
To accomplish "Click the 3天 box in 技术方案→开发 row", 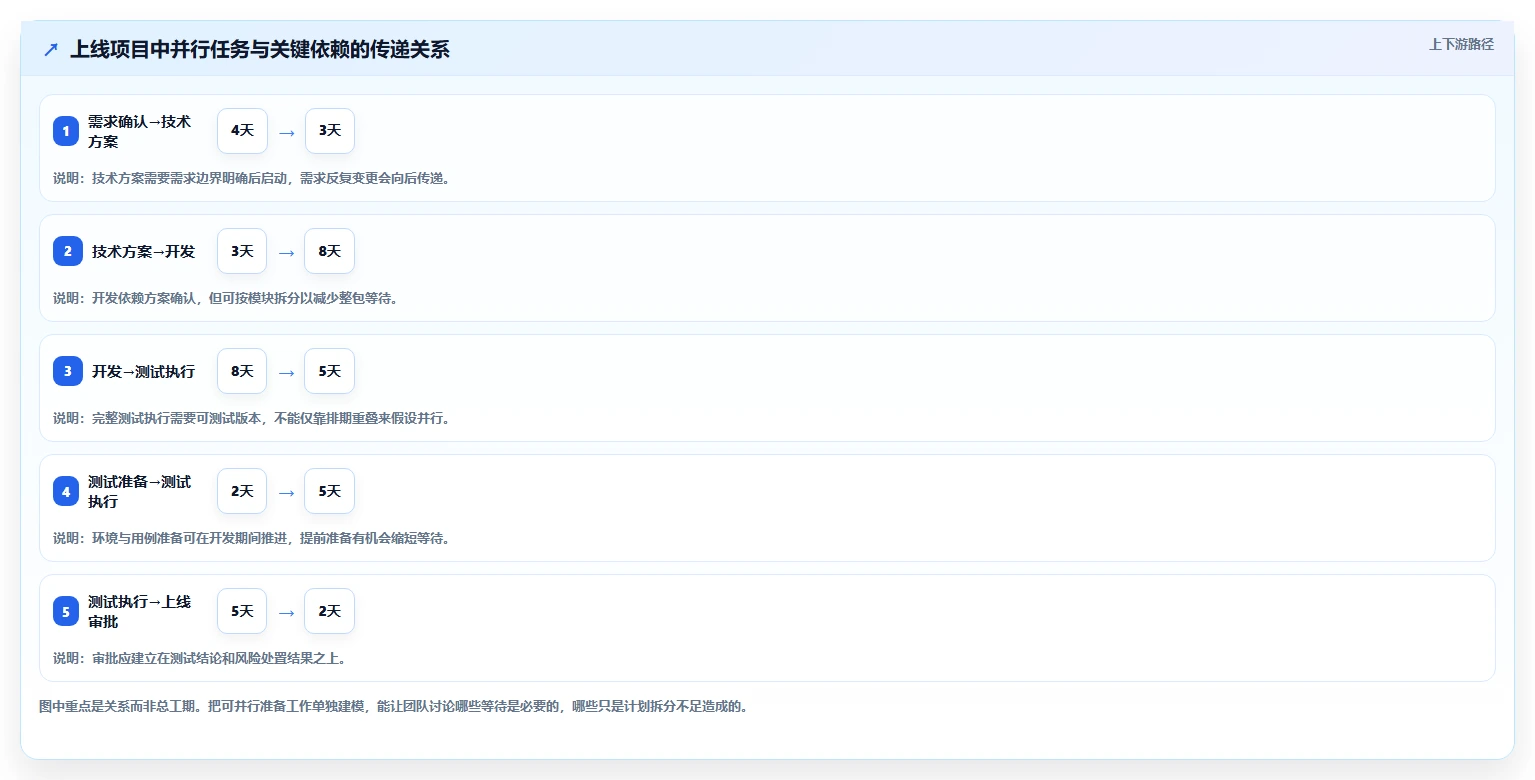I will click(242, 251).
